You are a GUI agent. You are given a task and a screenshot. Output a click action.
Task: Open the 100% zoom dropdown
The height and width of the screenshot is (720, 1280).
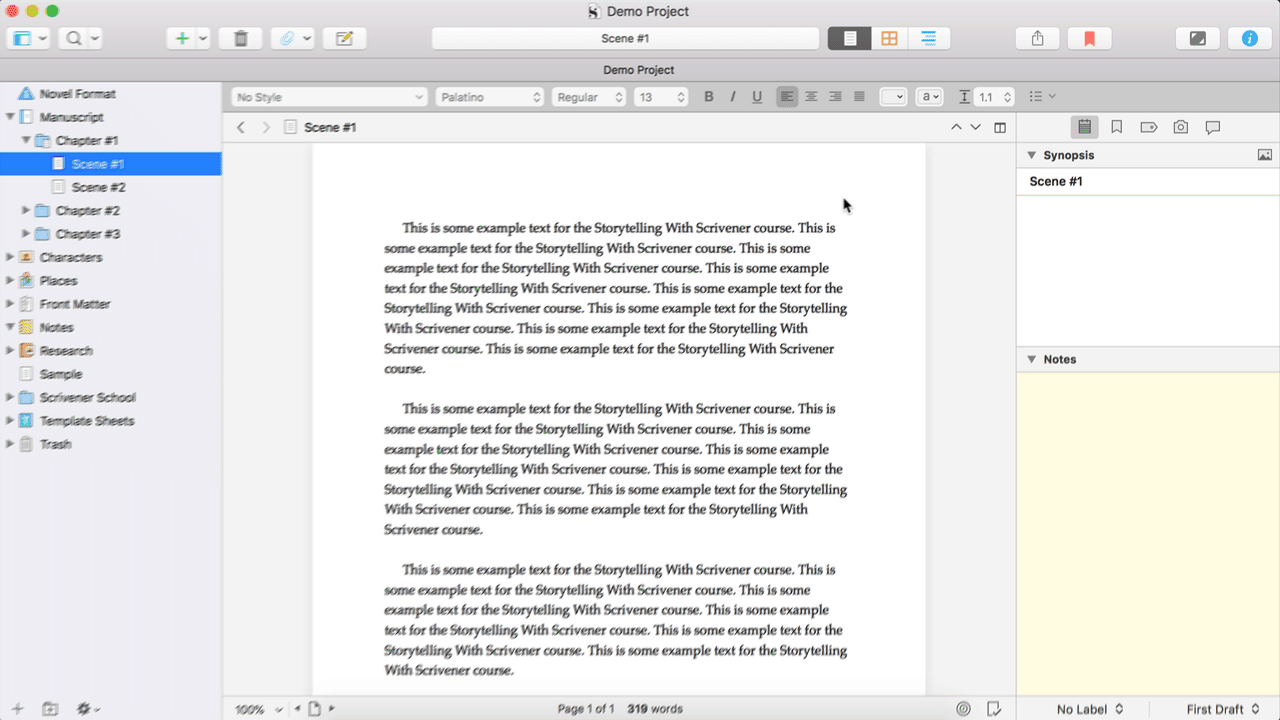click(x=259, y=709)
